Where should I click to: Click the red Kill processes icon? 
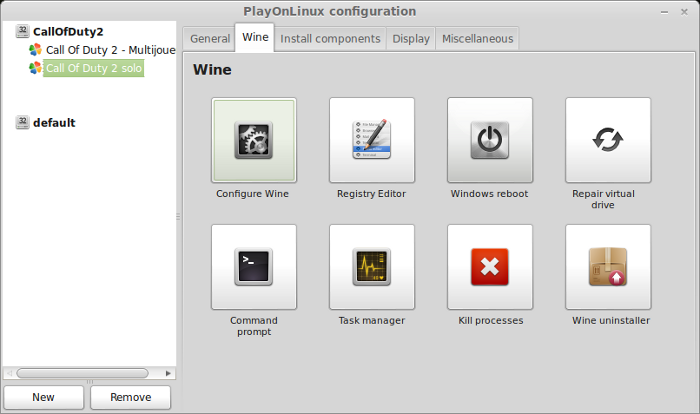click(x=490, y=267)
